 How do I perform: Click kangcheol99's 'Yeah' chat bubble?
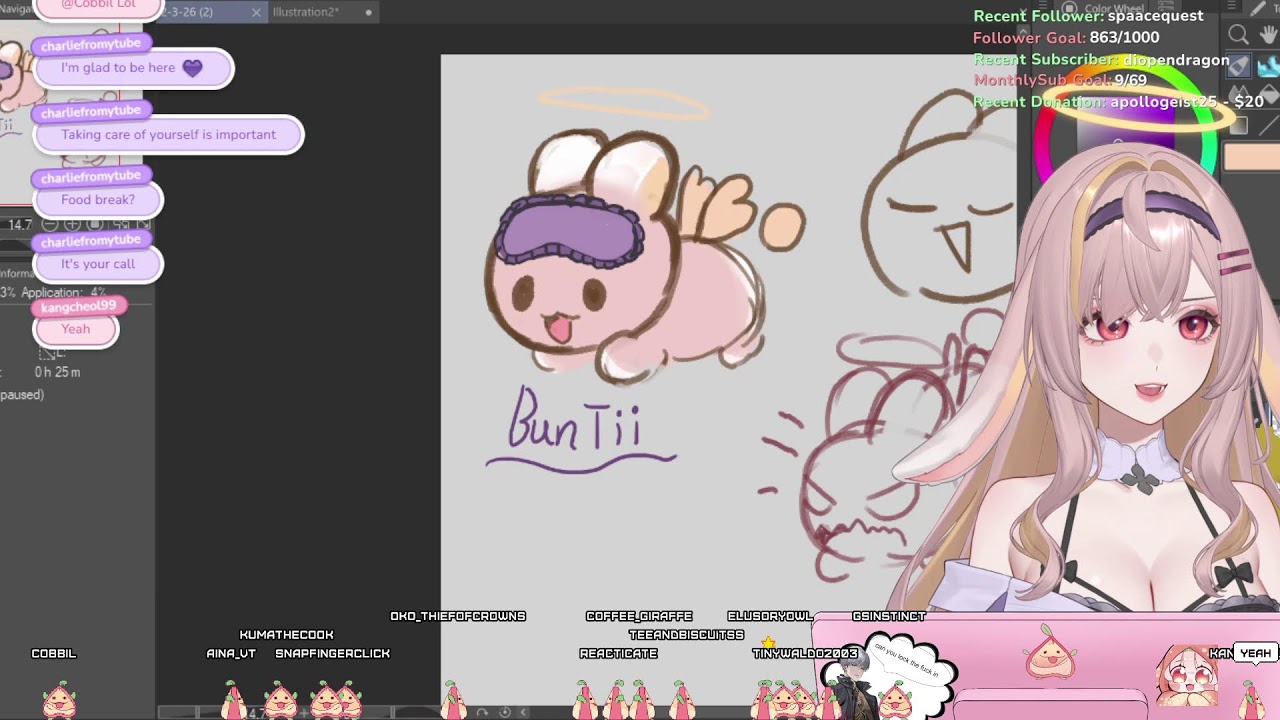coord(76,329)
